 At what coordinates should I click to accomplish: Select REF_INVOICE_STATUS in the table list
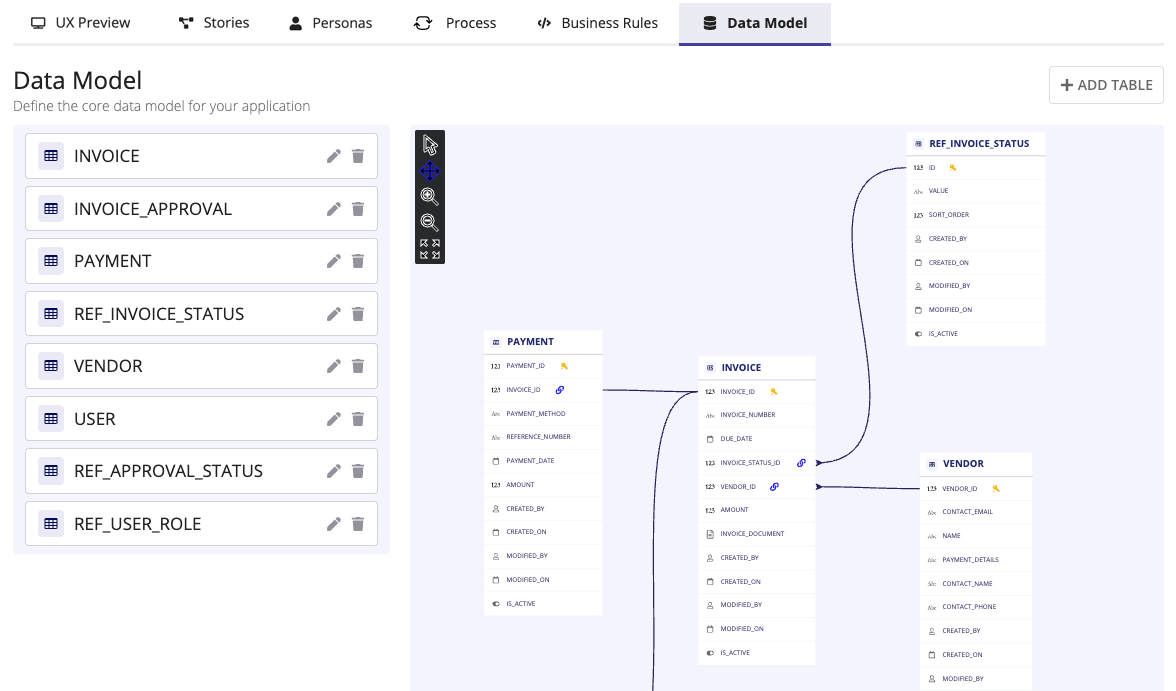[201, 314]
